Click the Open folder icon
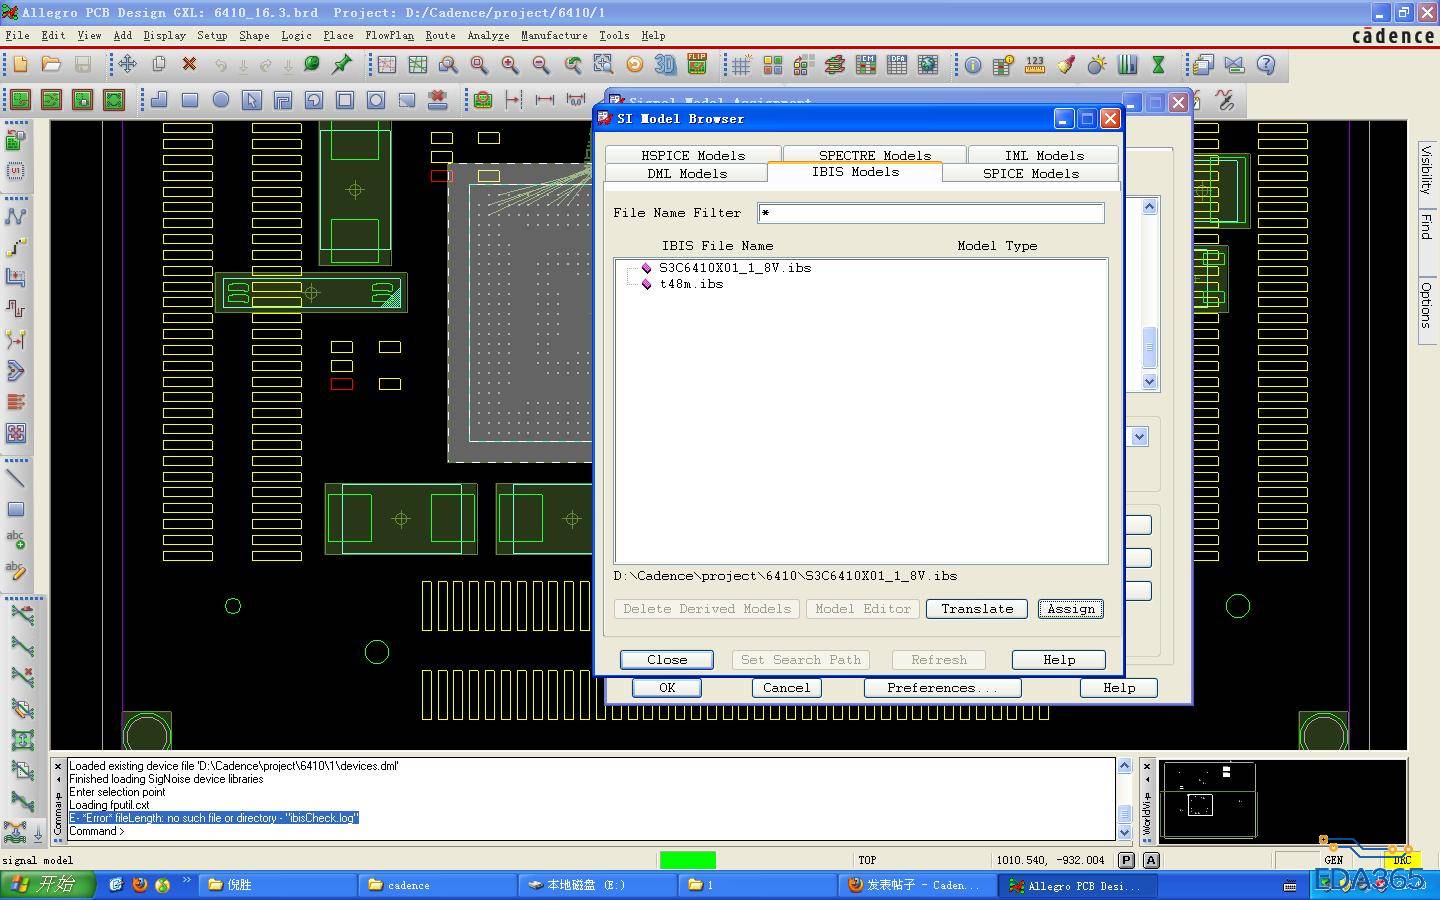Screen dimensions: 1440x900 coord(51,65)
